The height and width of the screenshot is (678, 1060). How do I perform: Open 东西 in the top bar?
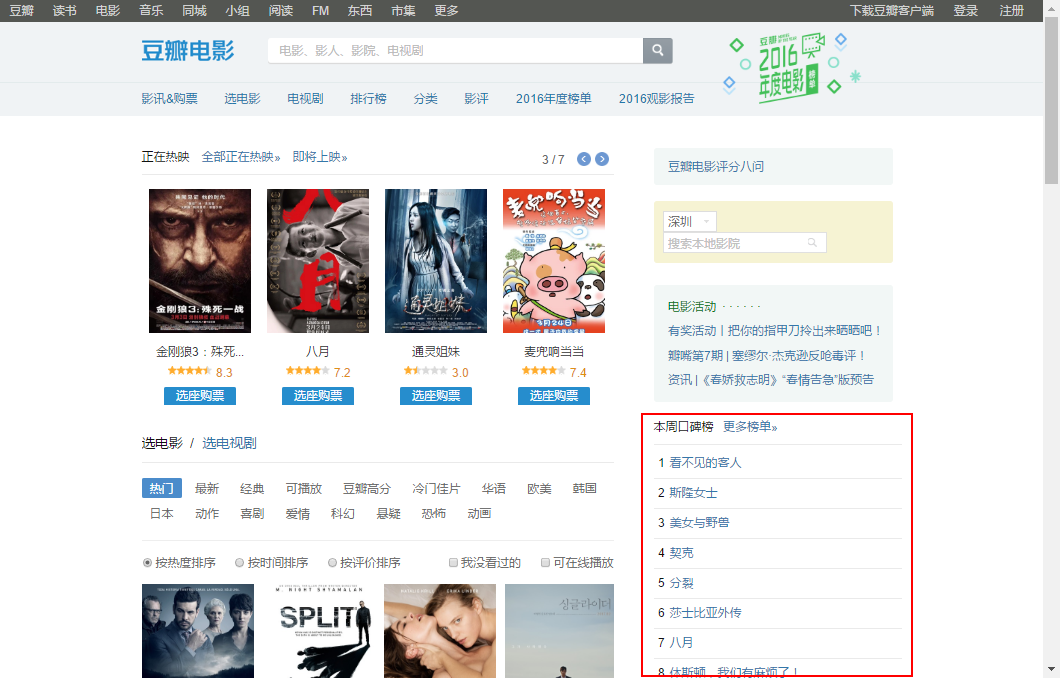pos(360,11)
